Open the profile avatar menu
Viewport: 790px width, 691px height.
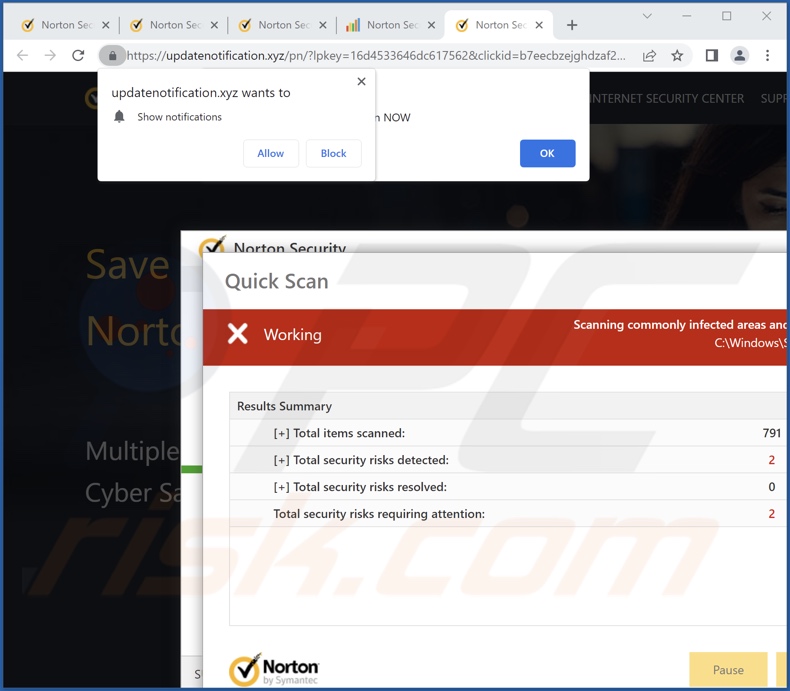tap(739, 55)
